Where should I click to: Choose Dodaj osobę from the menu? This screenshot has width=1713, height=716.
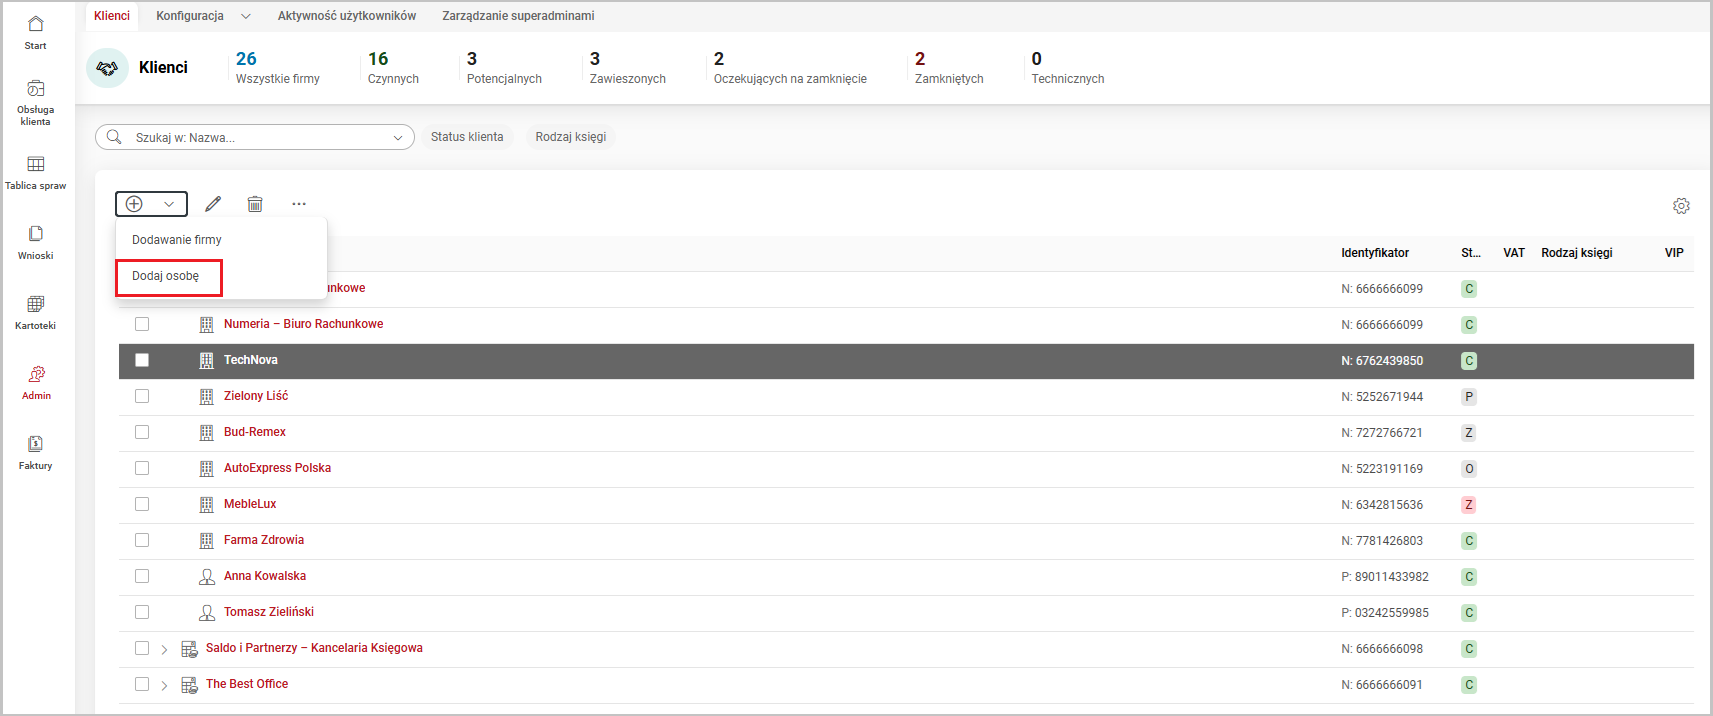pyautogui.click(x=166, y=276)
